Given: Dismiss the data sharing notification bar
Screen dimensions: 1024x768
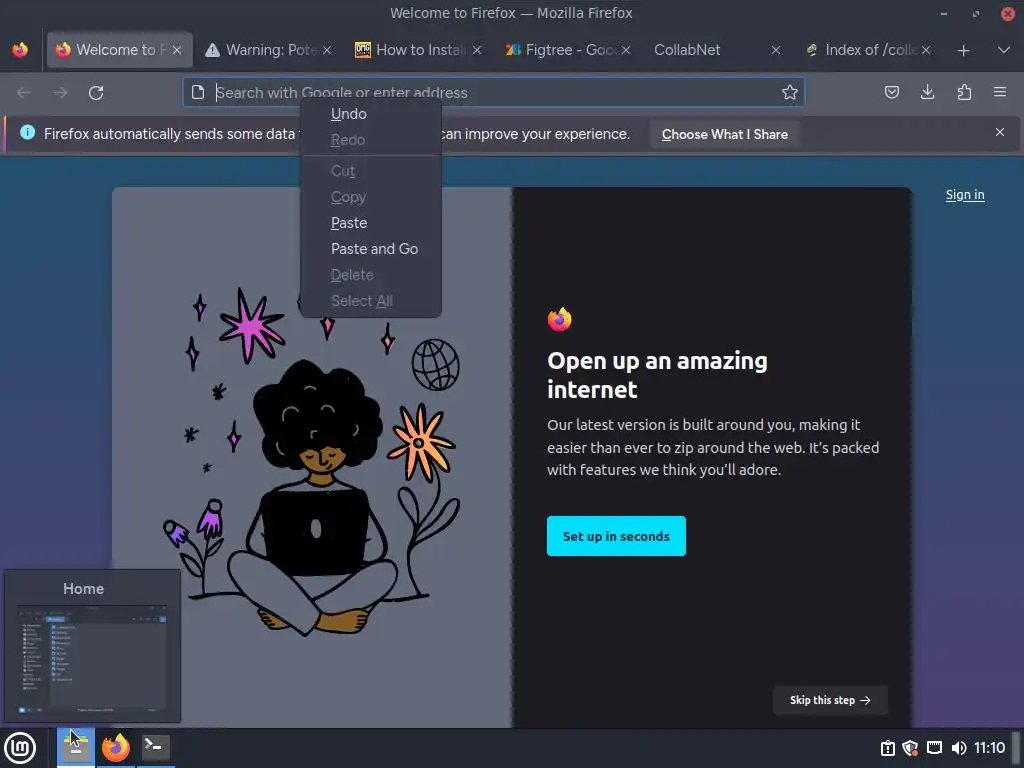Looking at the screenshot, I should pyautogui.click(x=1000, y=132).
